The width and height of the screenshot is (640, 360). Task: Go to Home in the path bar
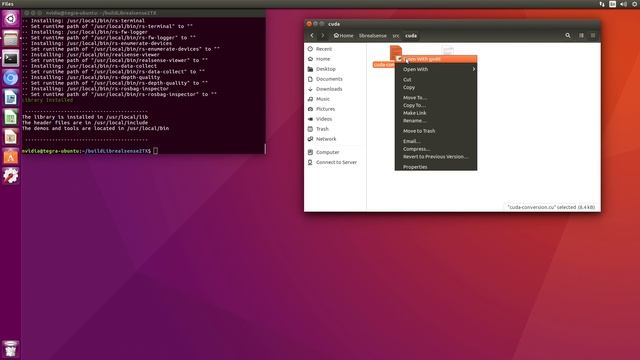343,36
